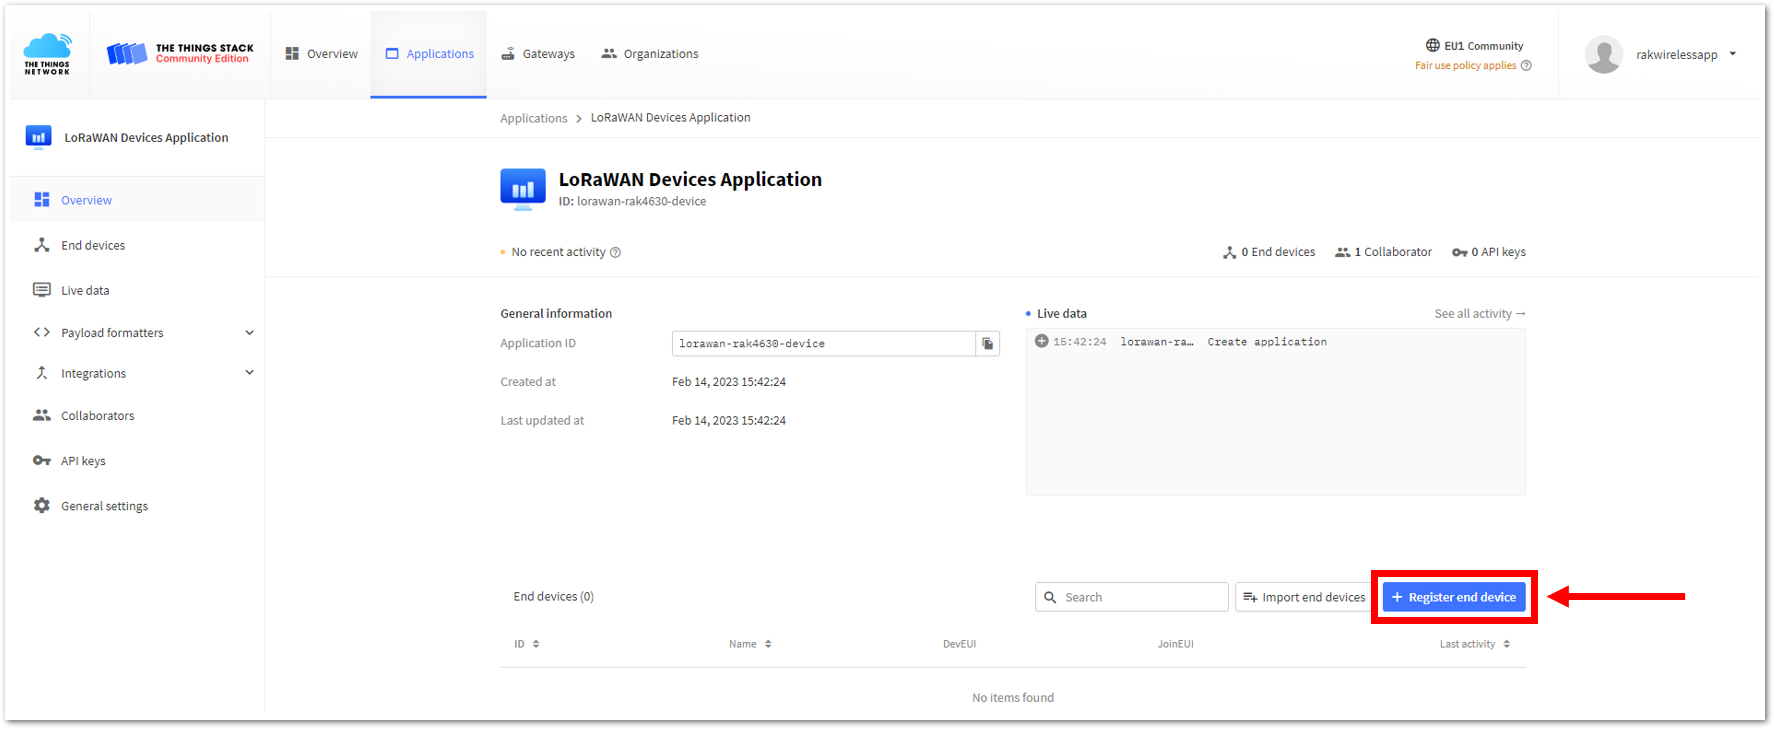
Task: Click the Payload formatters sidebar item
Action: pos(112,333)
